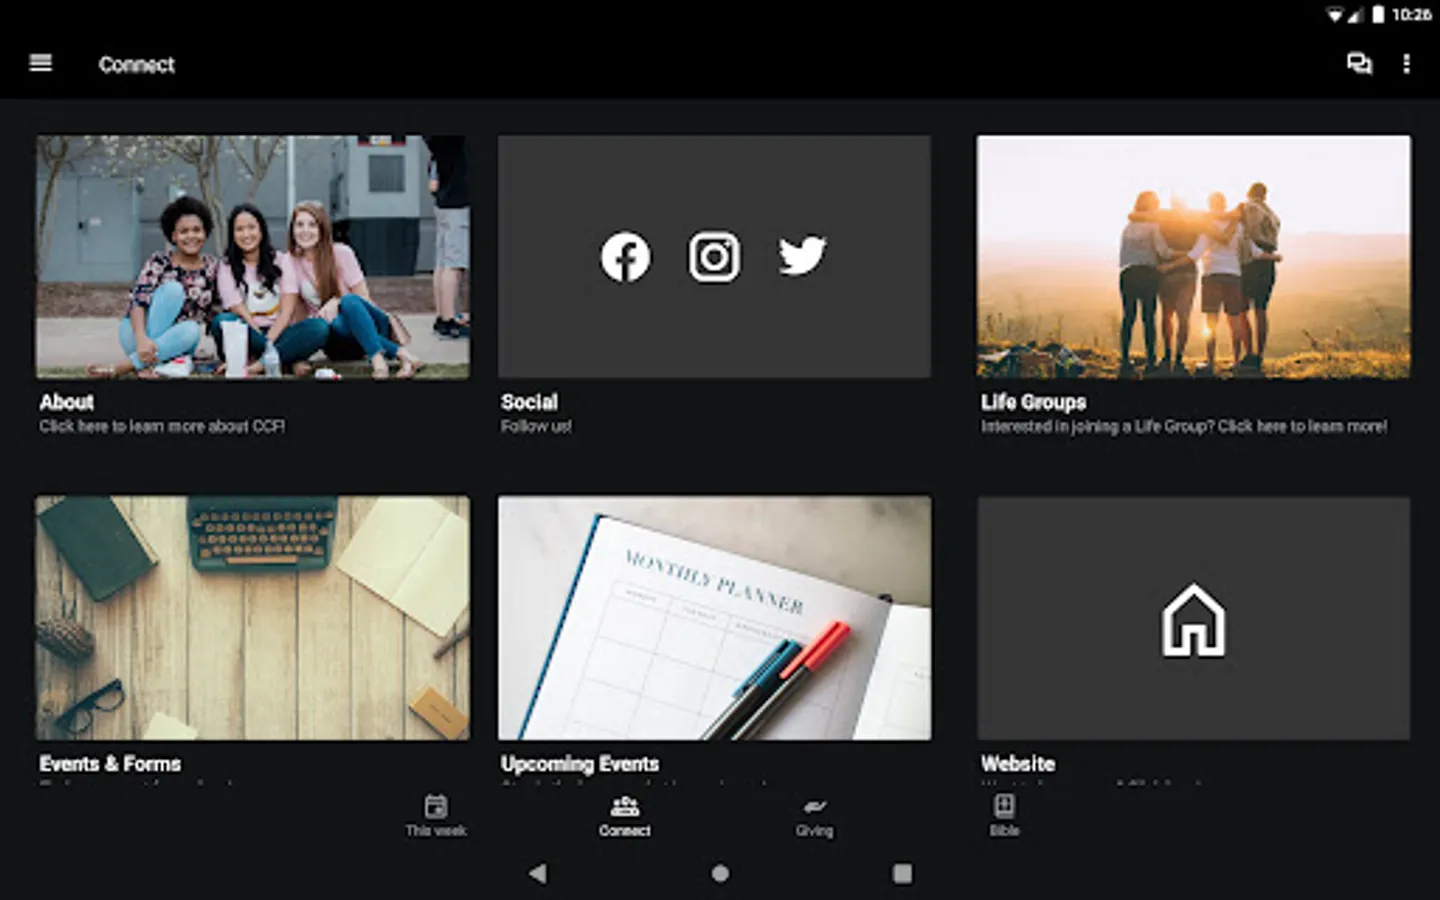Click the 'Follow us!' text
This screenshot has width=1440, height=900.
pyautogui.click(x=537, y=426)
